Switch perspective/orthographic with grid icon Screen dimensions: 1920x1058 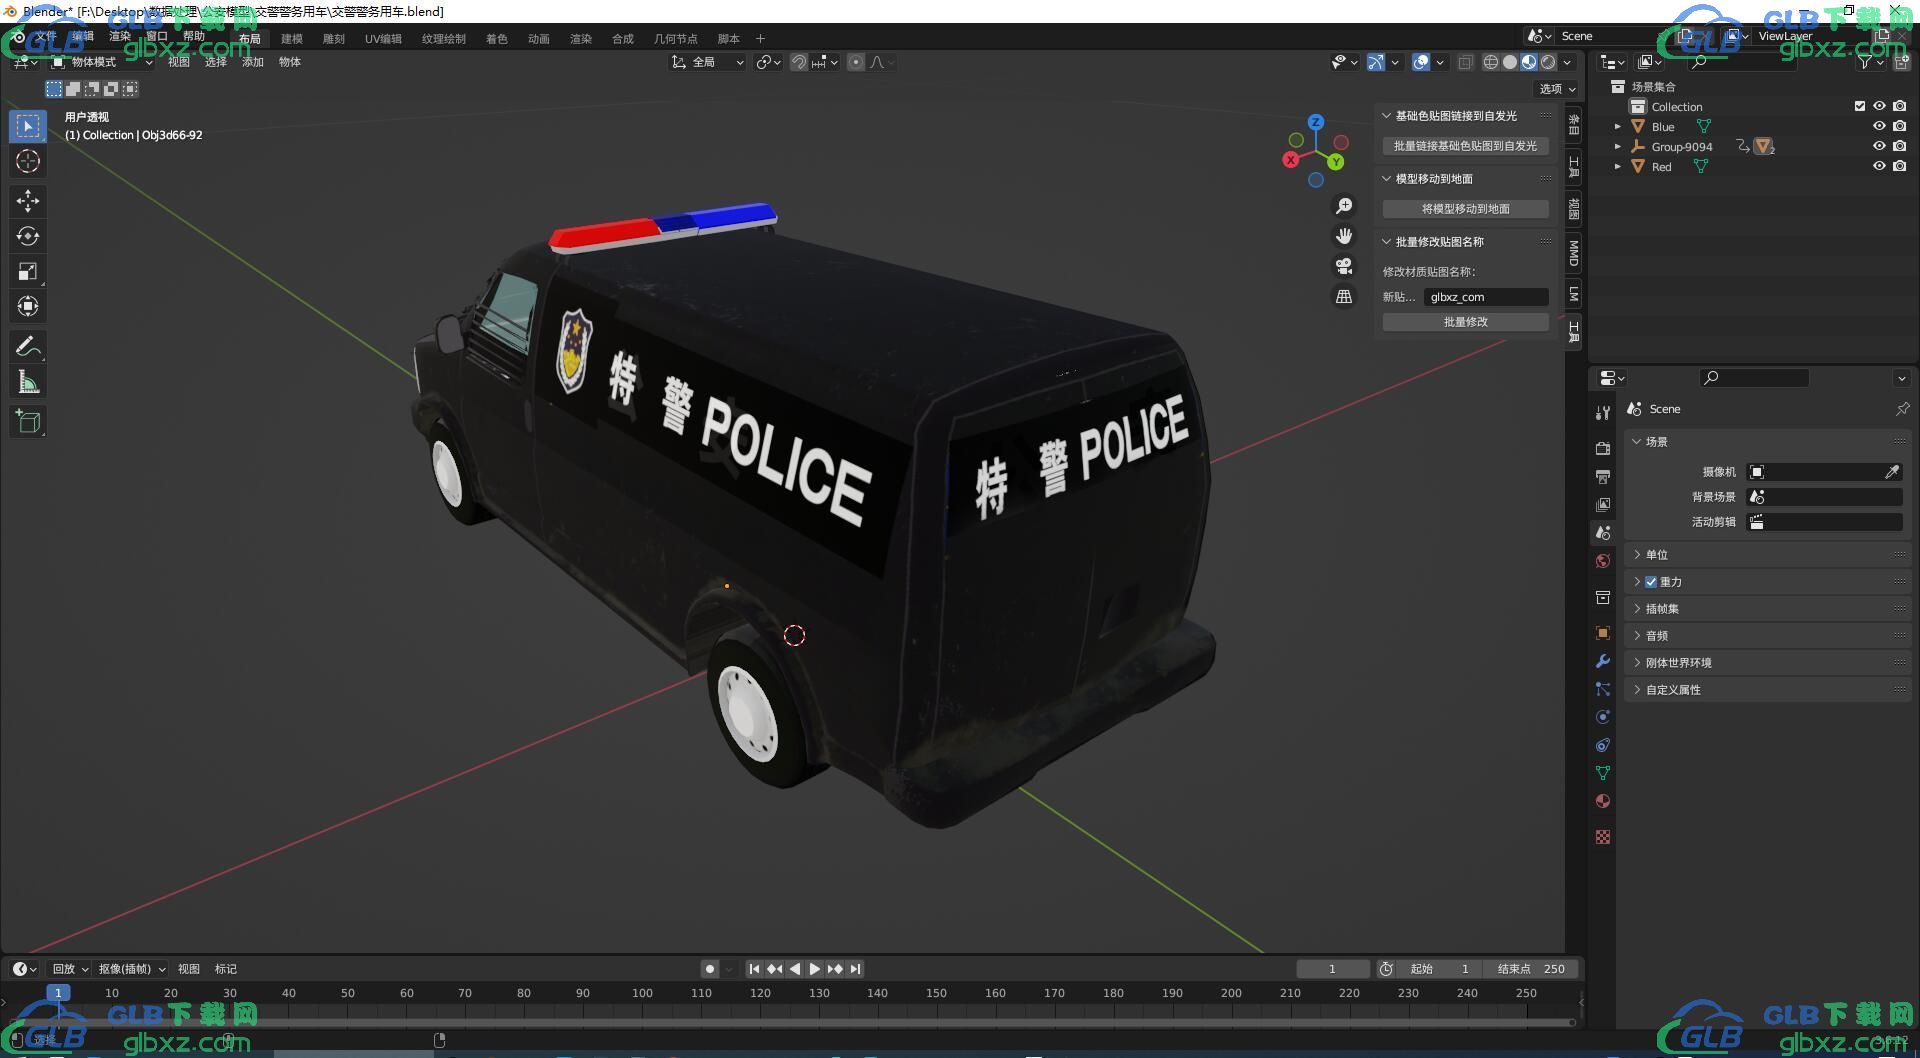pos(1344,296)
